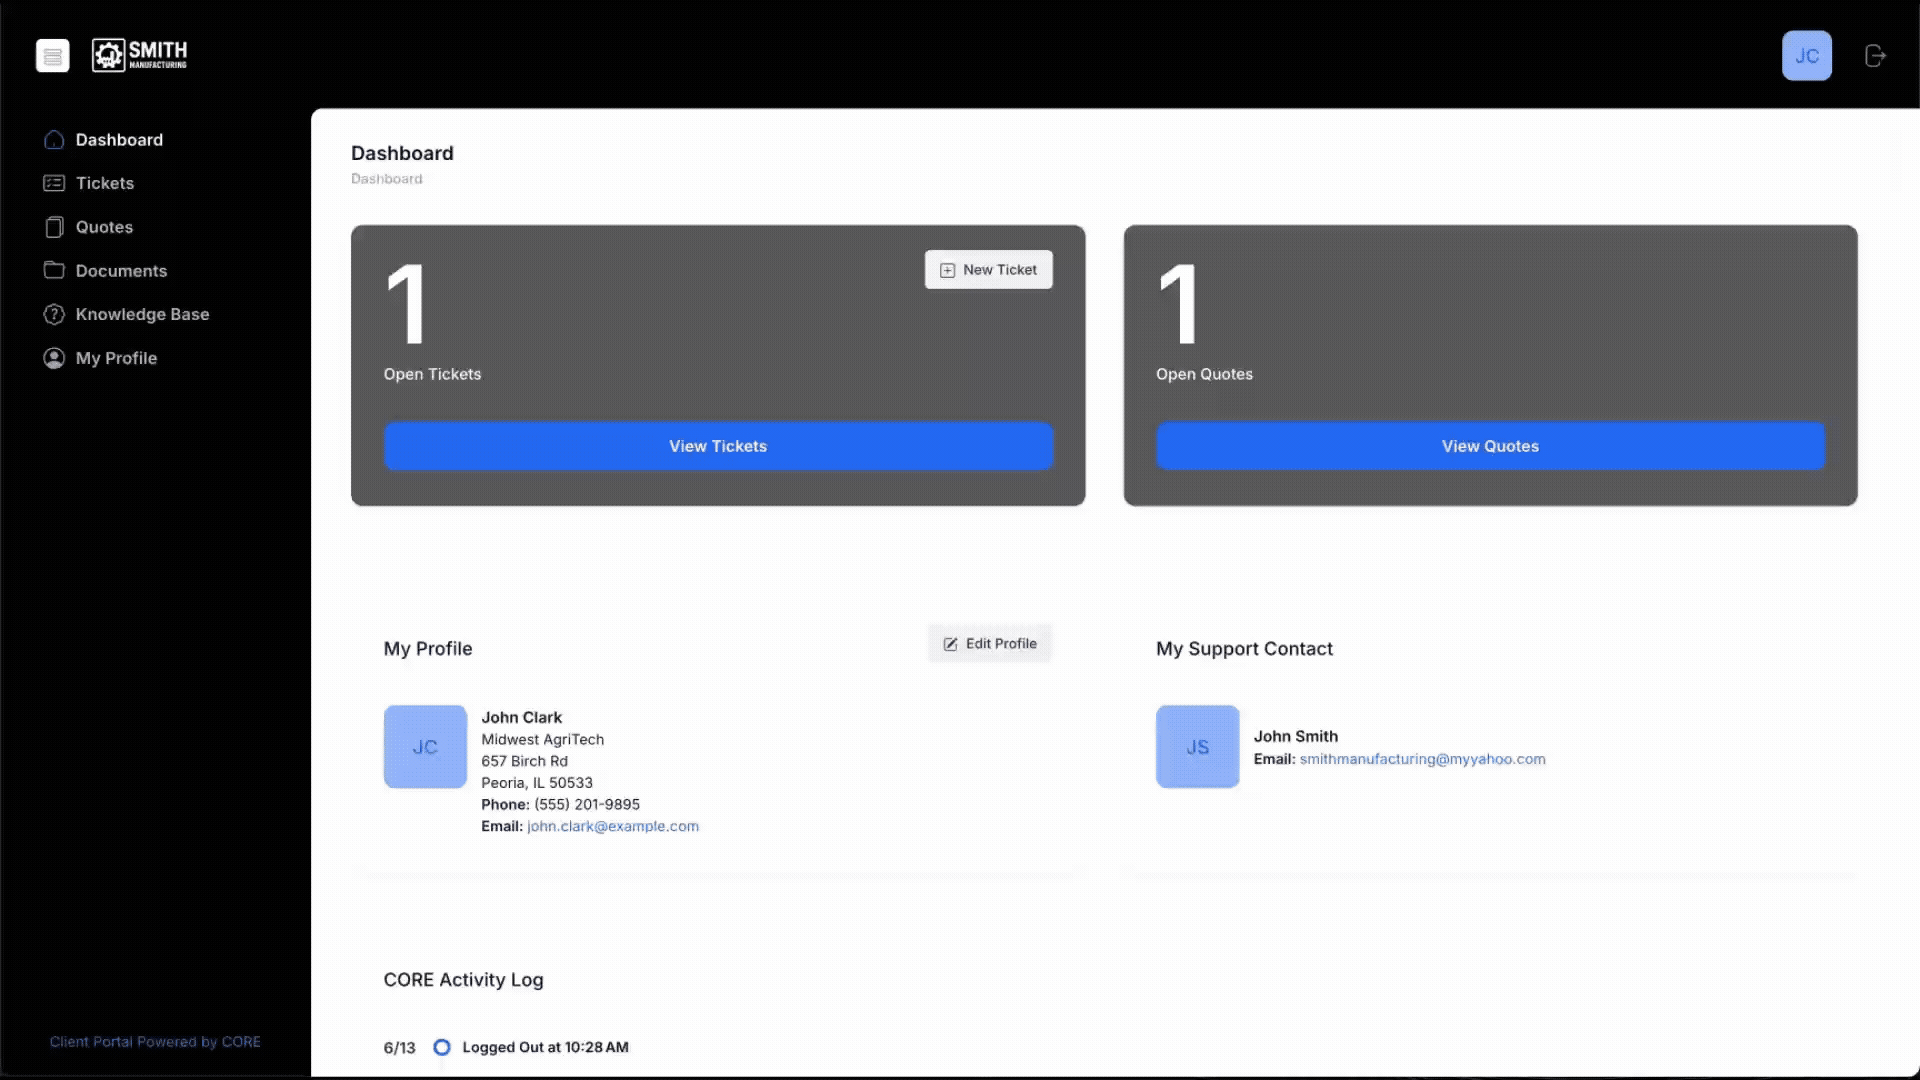This screenshot has height=1080, width=1920.
Task: Click the john.clark@example.com email link
Action: 612,826
